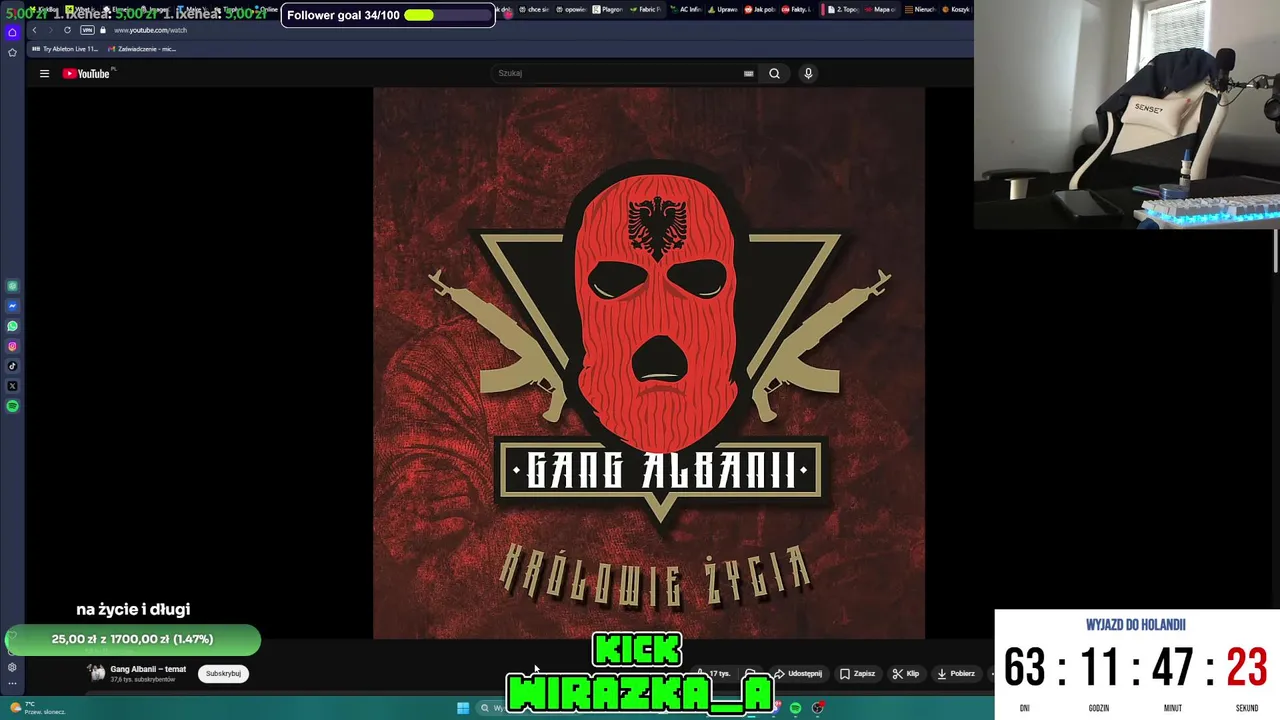Switch to the Plagron browser tab
This screenshot has height=720, width=1280.
pos(608,9)
